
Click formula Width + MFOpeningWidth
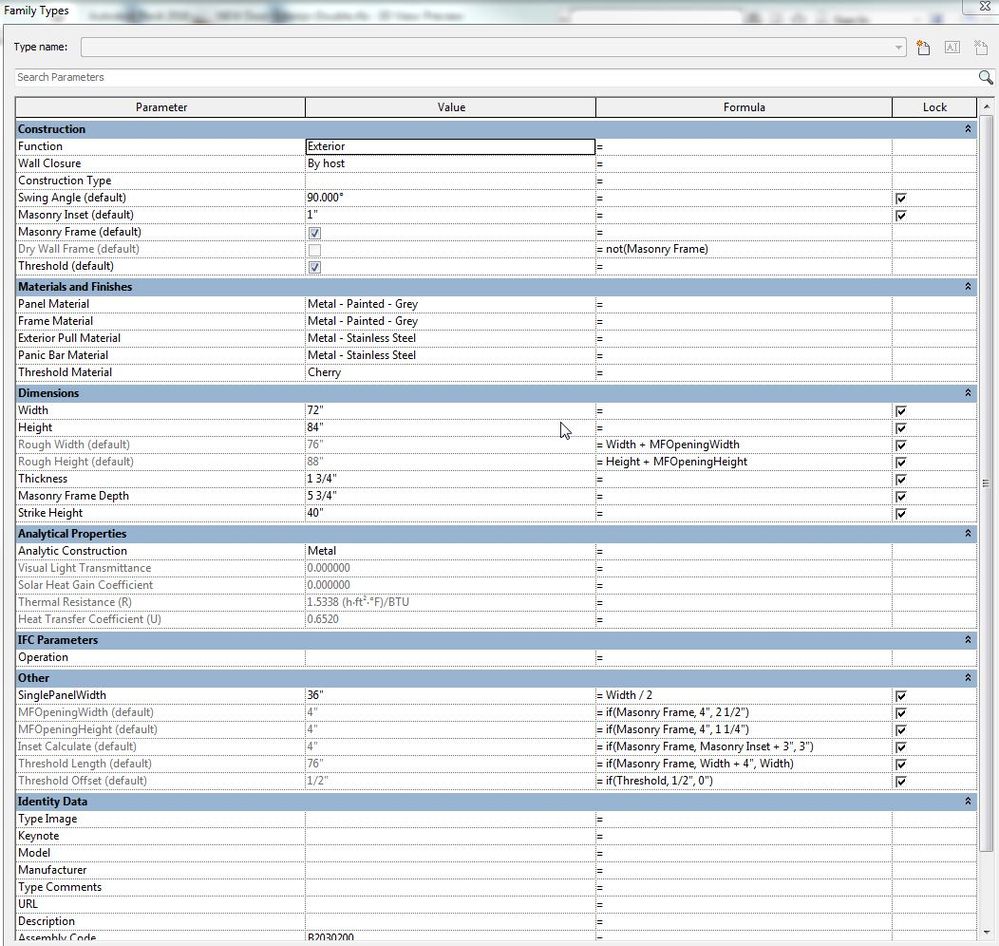672,445
